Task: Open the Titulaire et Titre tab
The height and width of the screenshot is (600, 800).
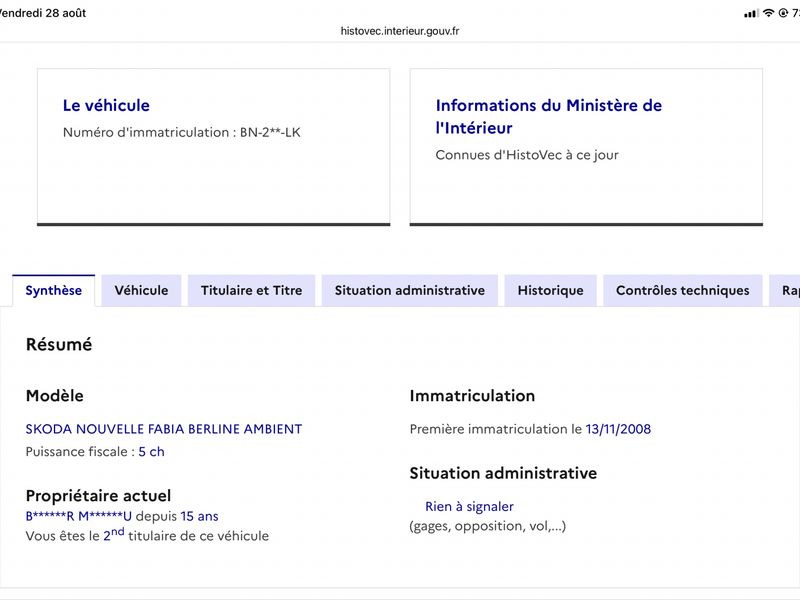Action: tap(252, 290)
